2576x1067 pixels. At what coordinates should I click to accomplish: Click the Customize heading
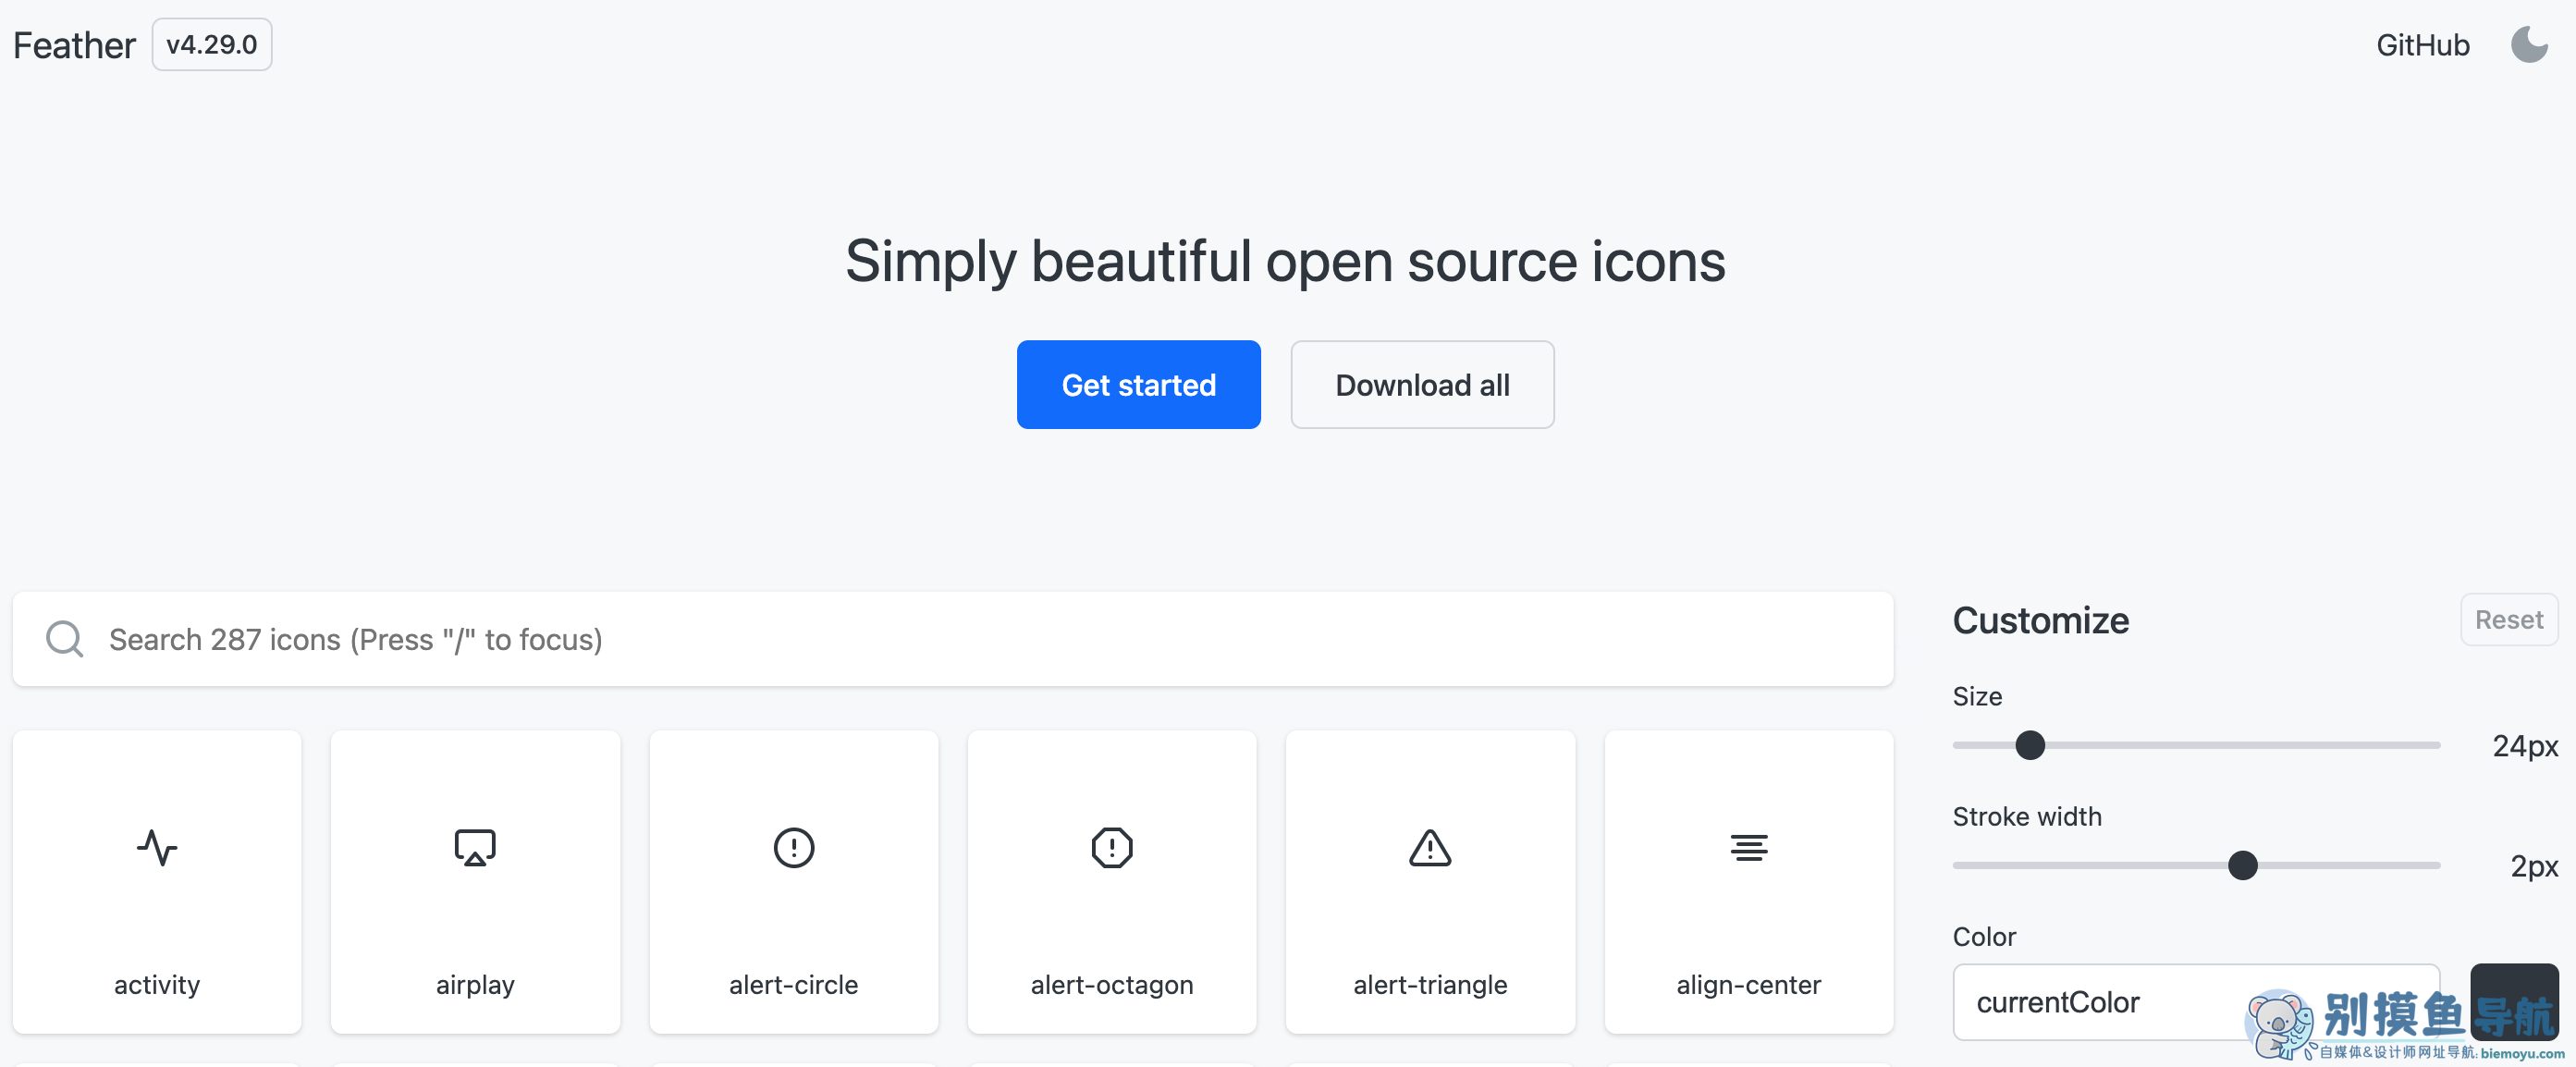(2040, 620)
